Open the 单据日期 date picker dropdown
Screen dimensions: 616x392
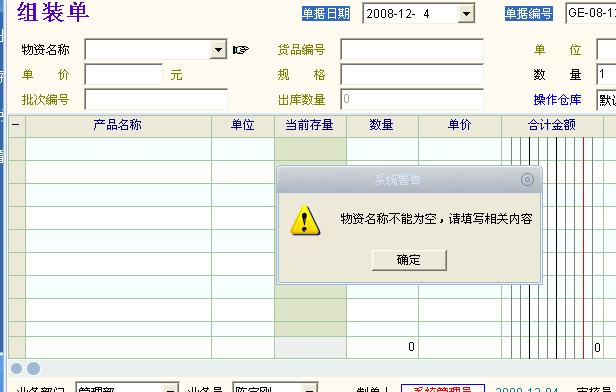[466, 14]
